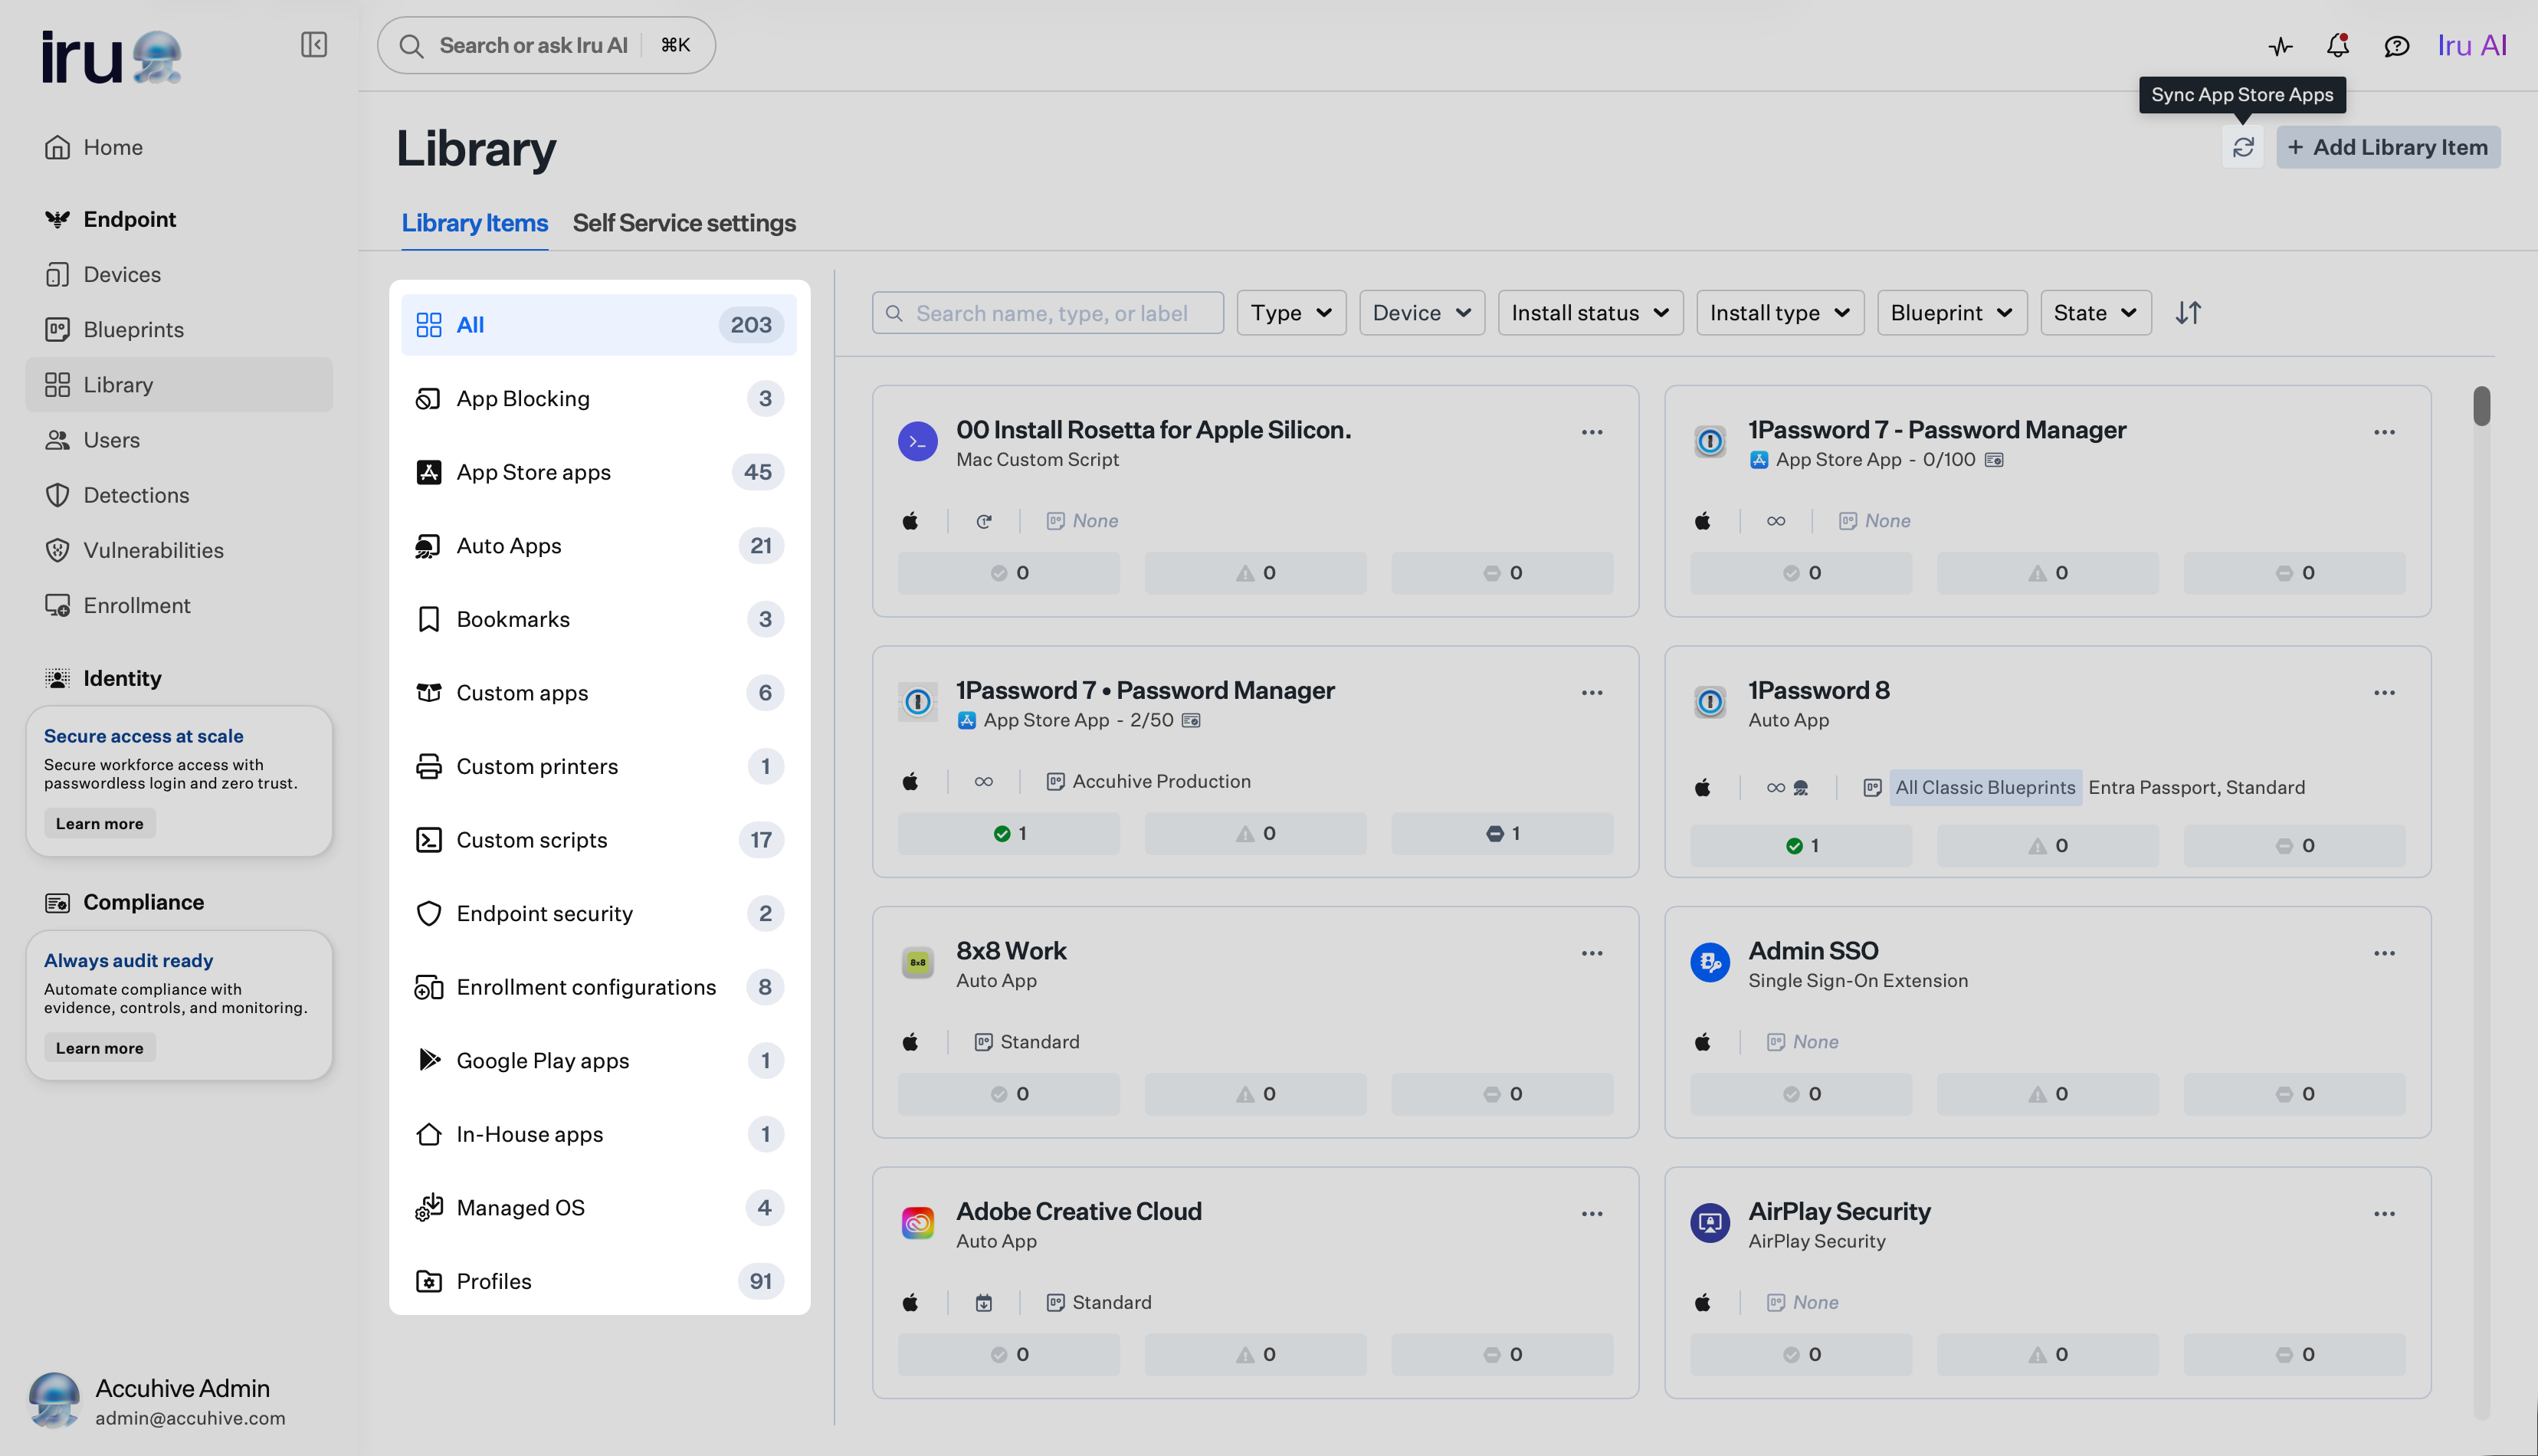This screenshot has height=1456, width=2538.
Task: Switch to Library Items tab
Action: pos(474,223)
